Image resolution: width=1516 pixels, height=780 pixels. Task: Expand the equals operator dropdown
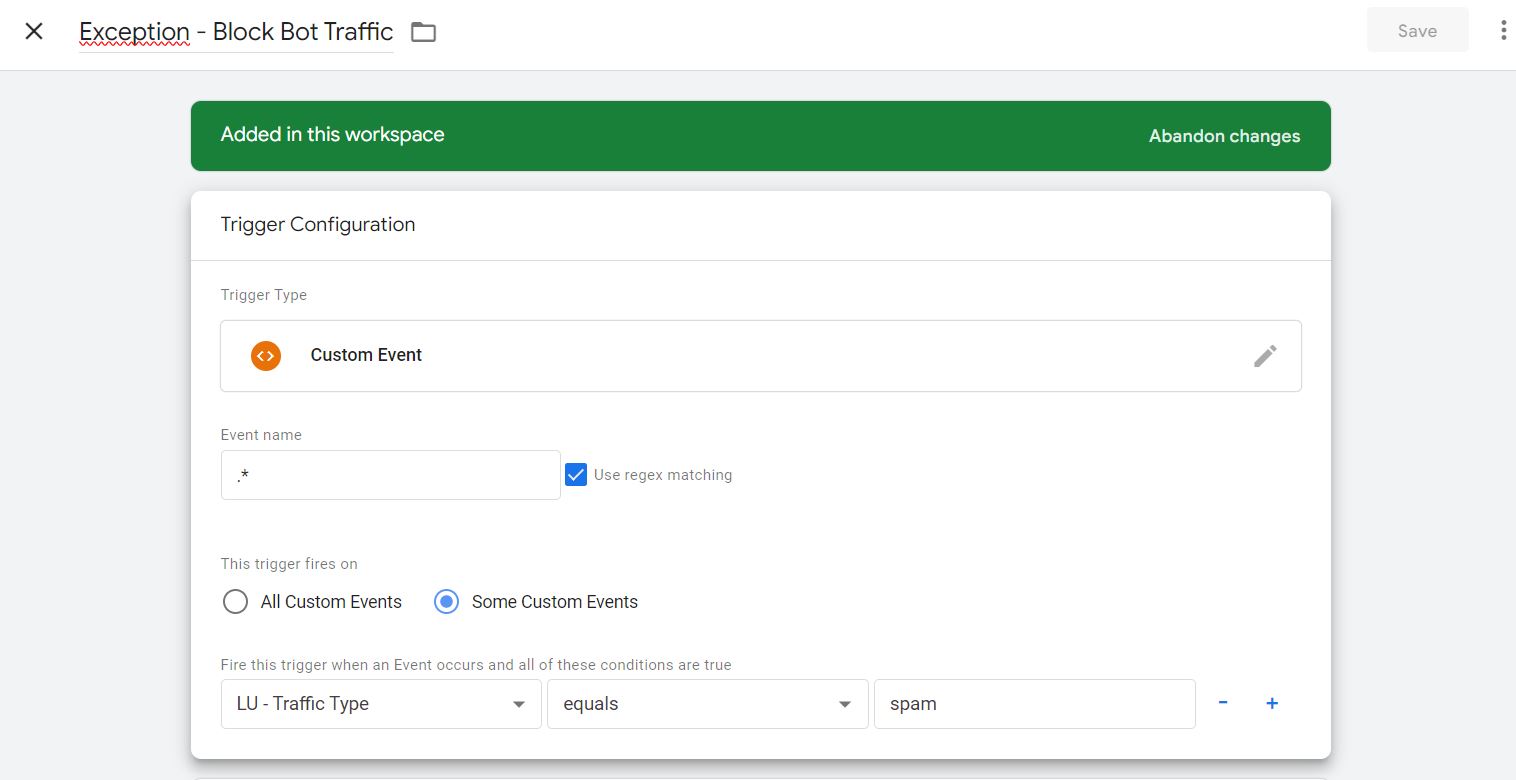point(707,704)
